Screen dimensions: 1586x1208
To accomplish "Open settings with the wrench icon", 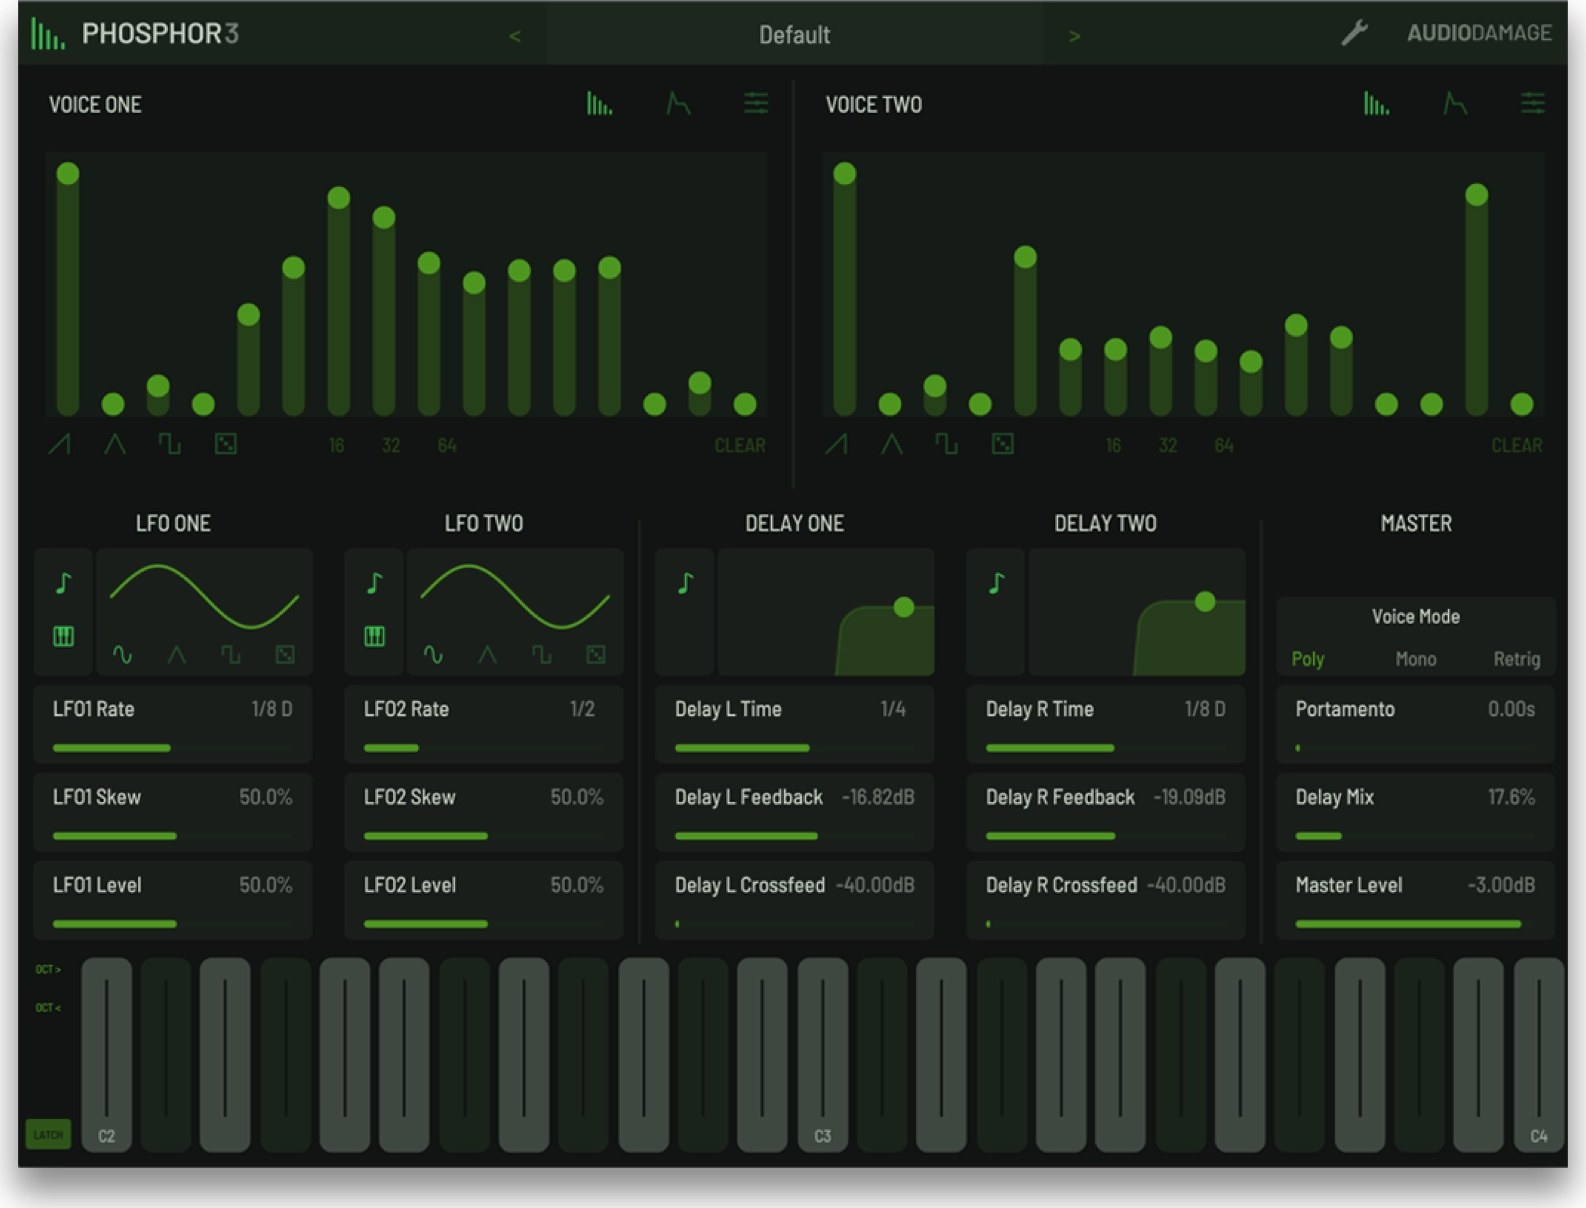I will (1354, 33).
